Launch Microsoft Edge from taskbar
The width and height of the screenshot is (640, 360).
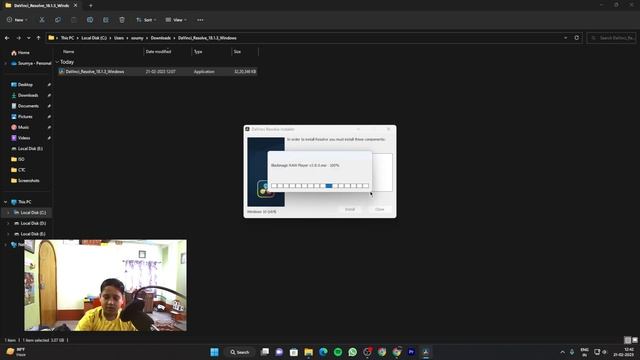[323, 352]
